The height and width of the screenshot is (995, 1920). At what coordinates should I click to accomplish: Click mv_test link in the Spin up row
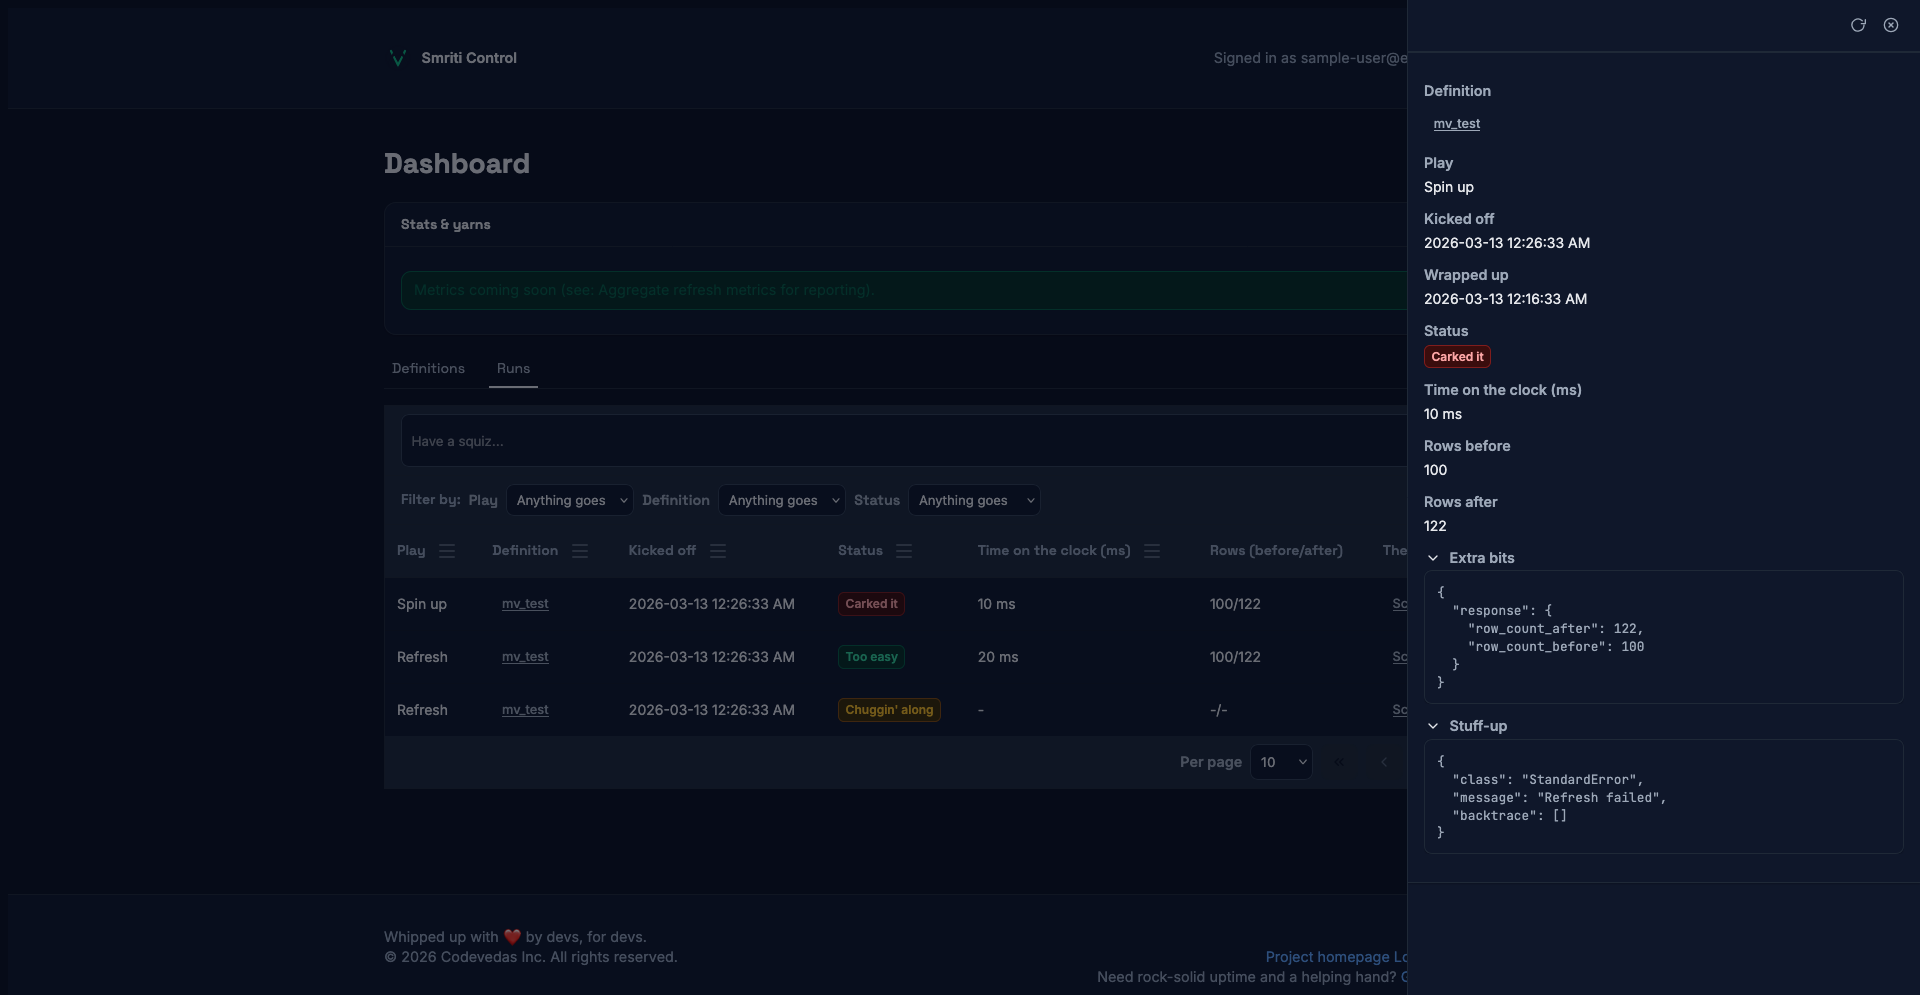click(x=525, y=604)
